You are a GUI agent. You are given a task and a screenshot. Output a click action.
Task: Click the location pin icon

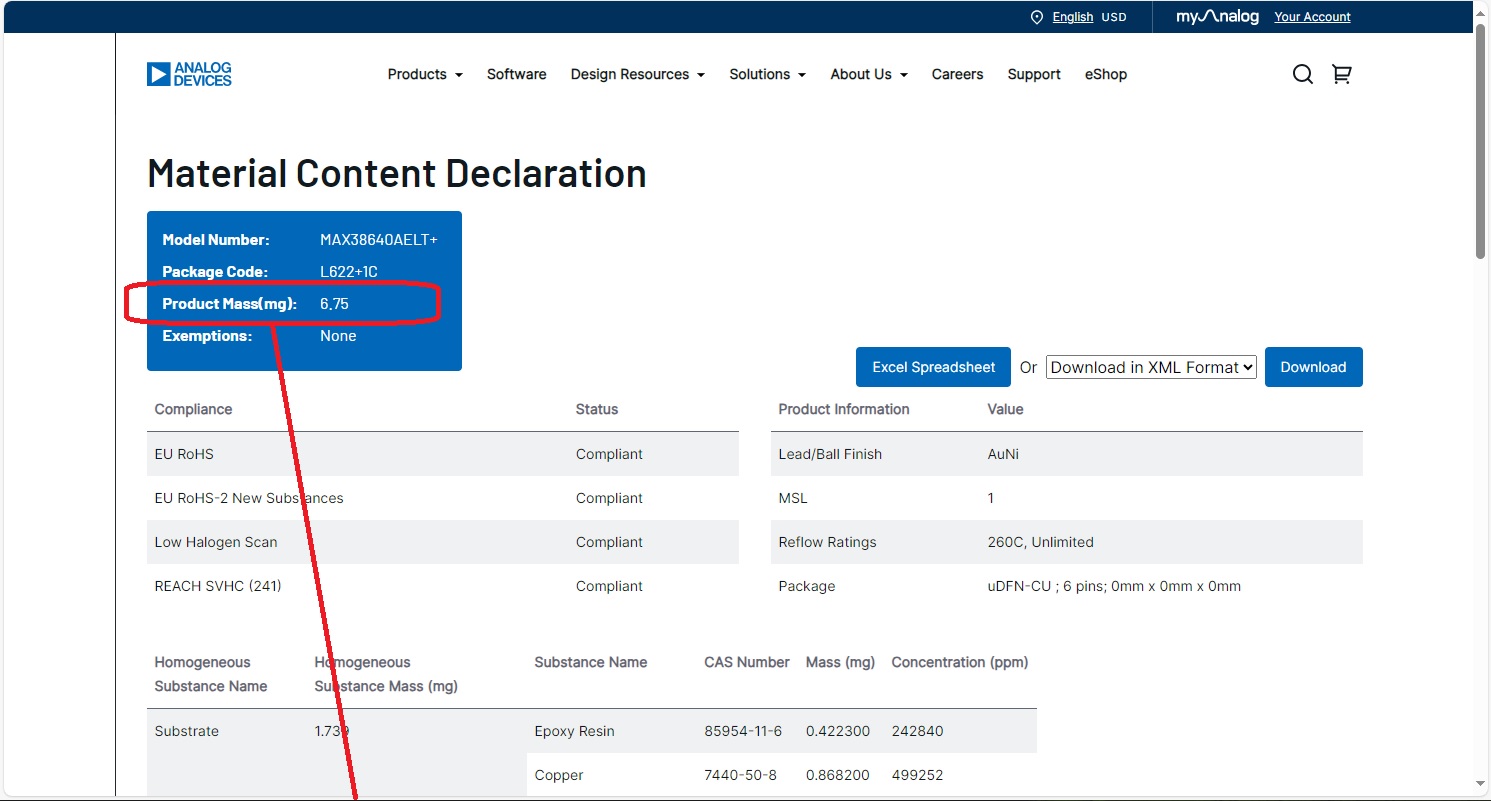[1036, 17]
